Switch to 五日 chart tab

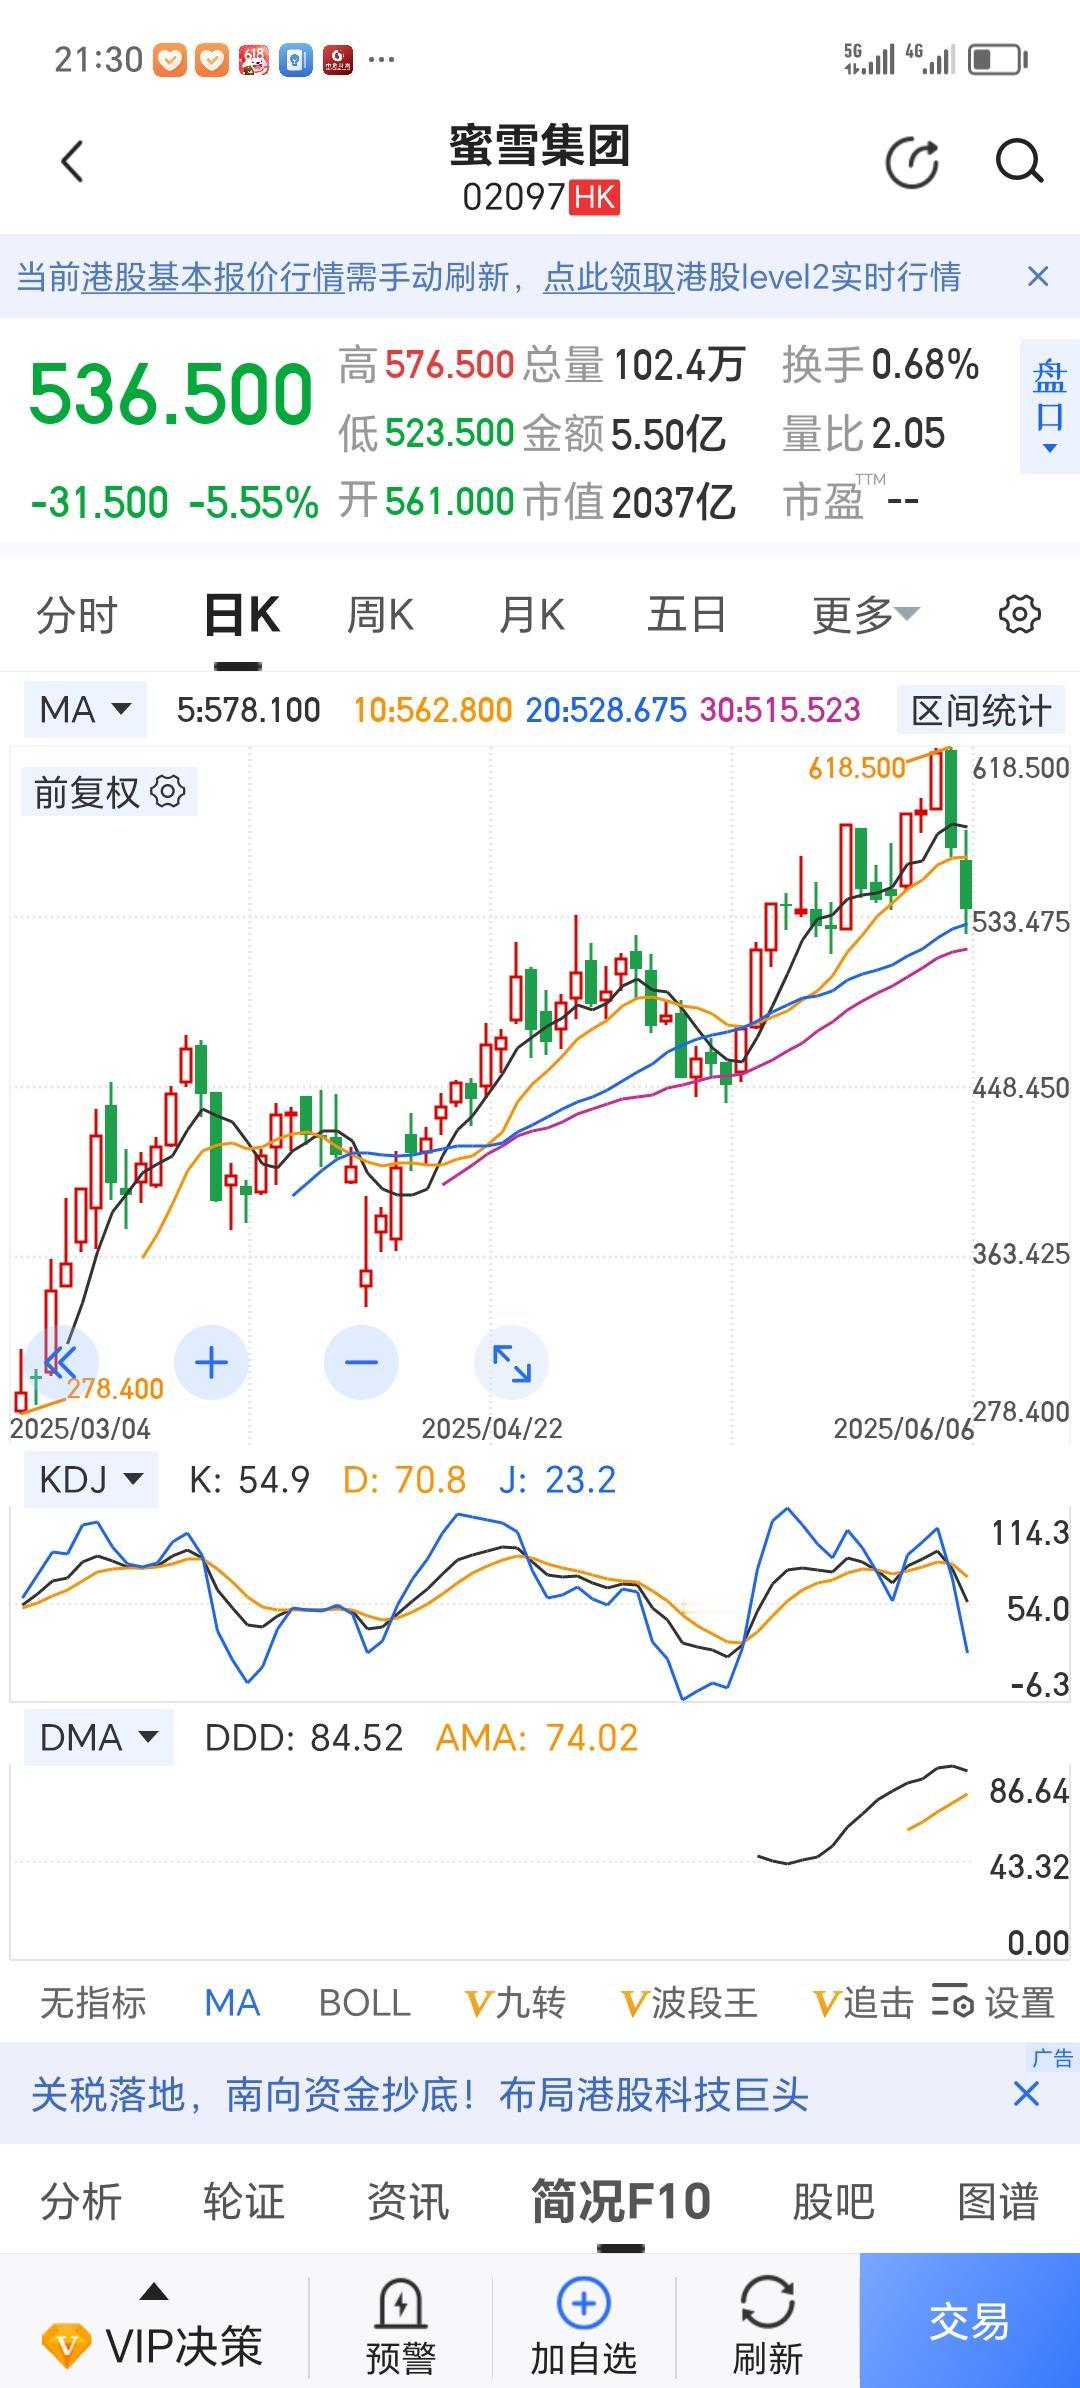coord(686,614)
